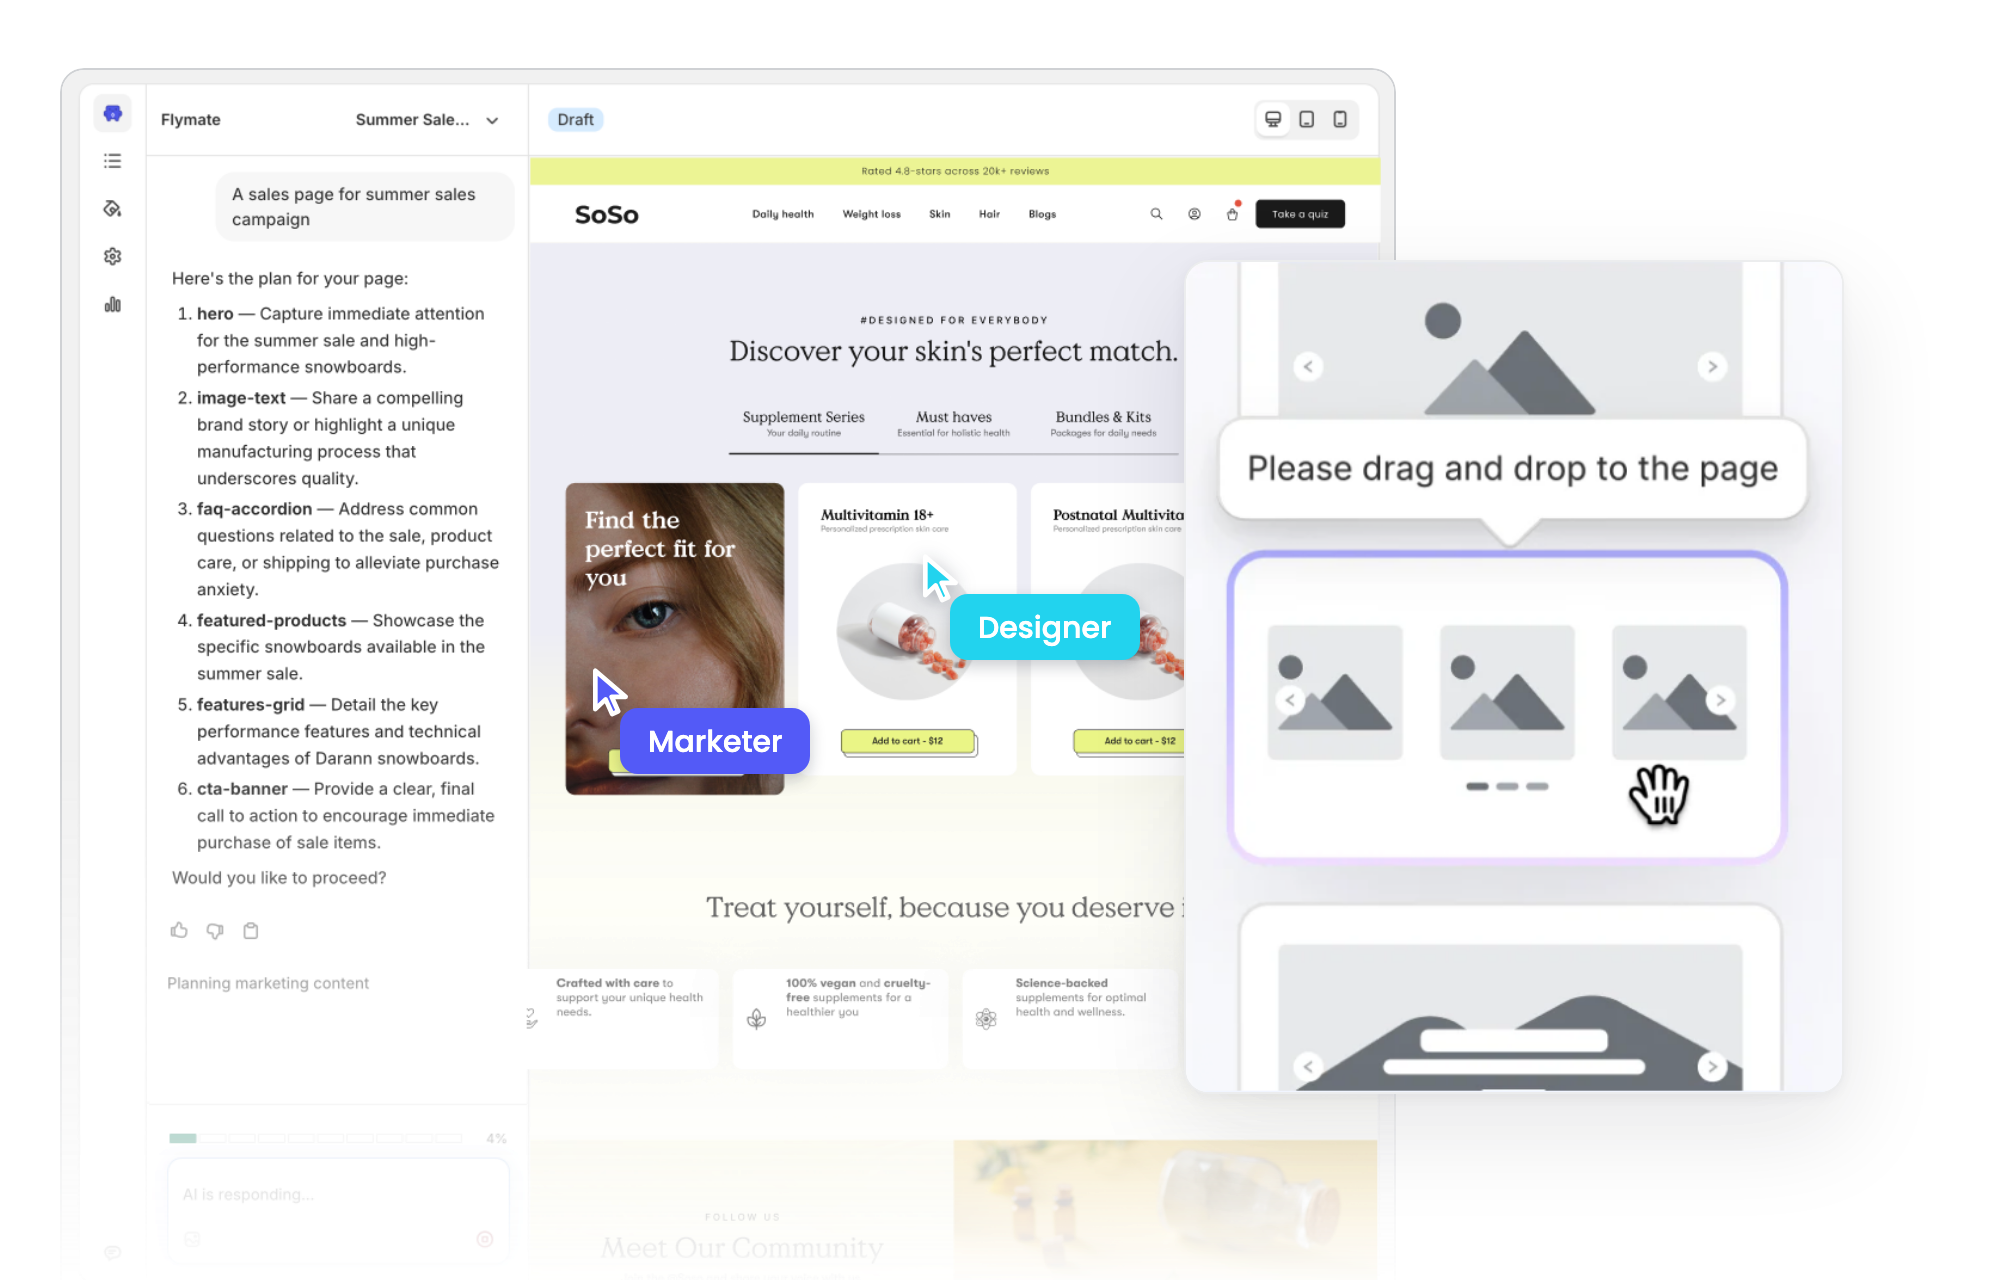Open the shopping bag in SoSo header
Screen dimensions: 2000x1280
pyautogui.click(x=1233, y=213)
